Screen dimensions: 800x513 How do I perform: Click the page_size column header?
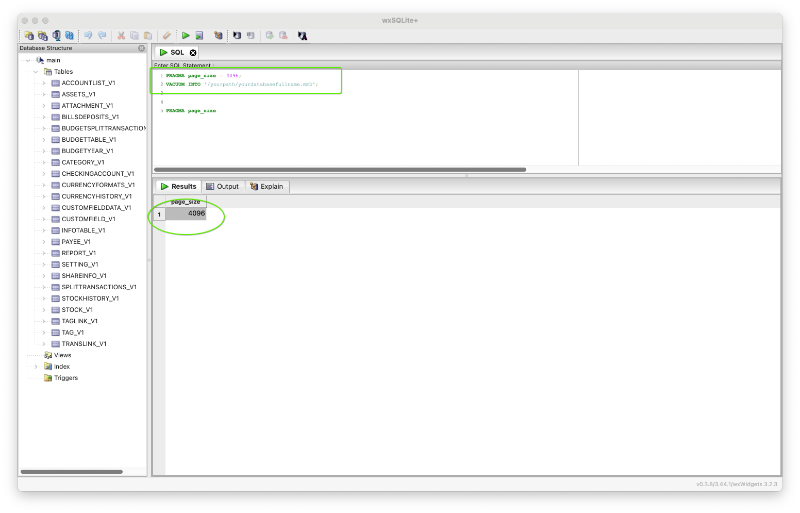click(x=185, y=202)
